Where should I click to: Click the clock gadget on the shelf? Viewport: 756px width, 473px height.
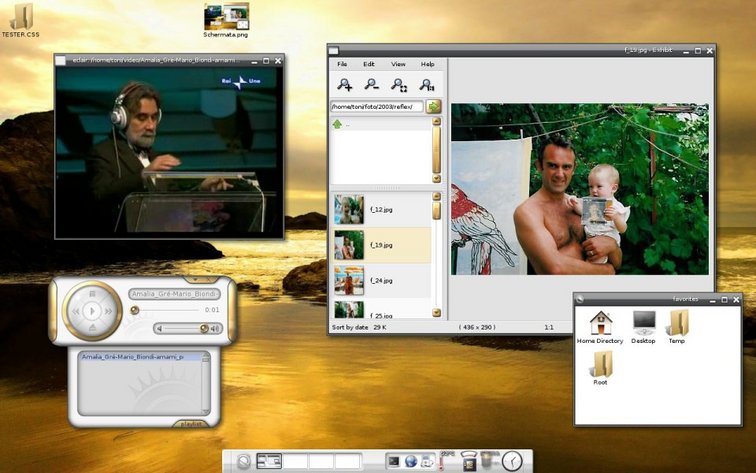[x=512, y=461]
